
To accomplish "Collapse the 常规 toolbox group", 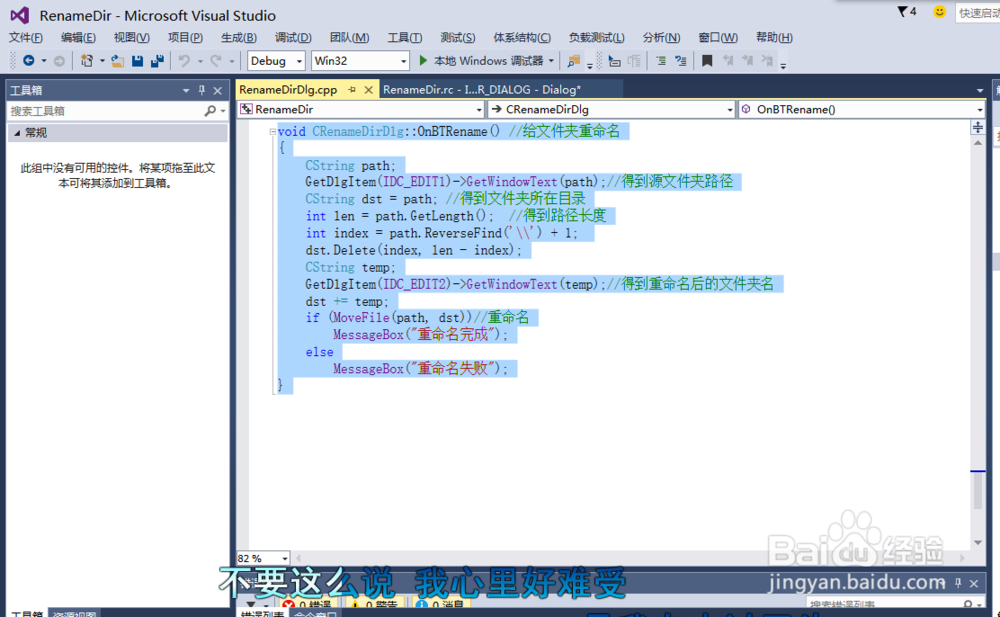I will [17, 133].
